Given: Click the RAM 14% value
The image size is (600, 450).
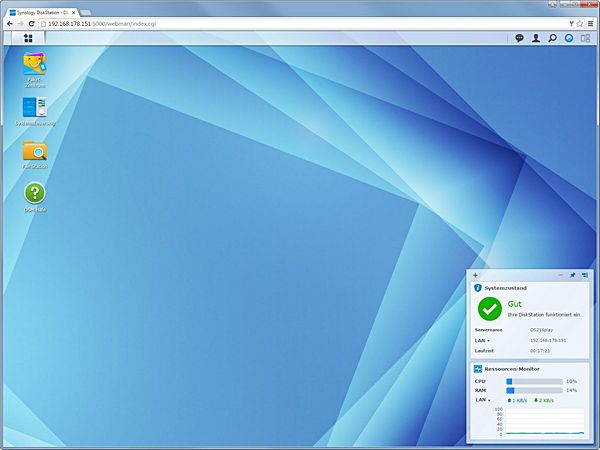Looking at the screenshot, I should (x=572, y=391).
